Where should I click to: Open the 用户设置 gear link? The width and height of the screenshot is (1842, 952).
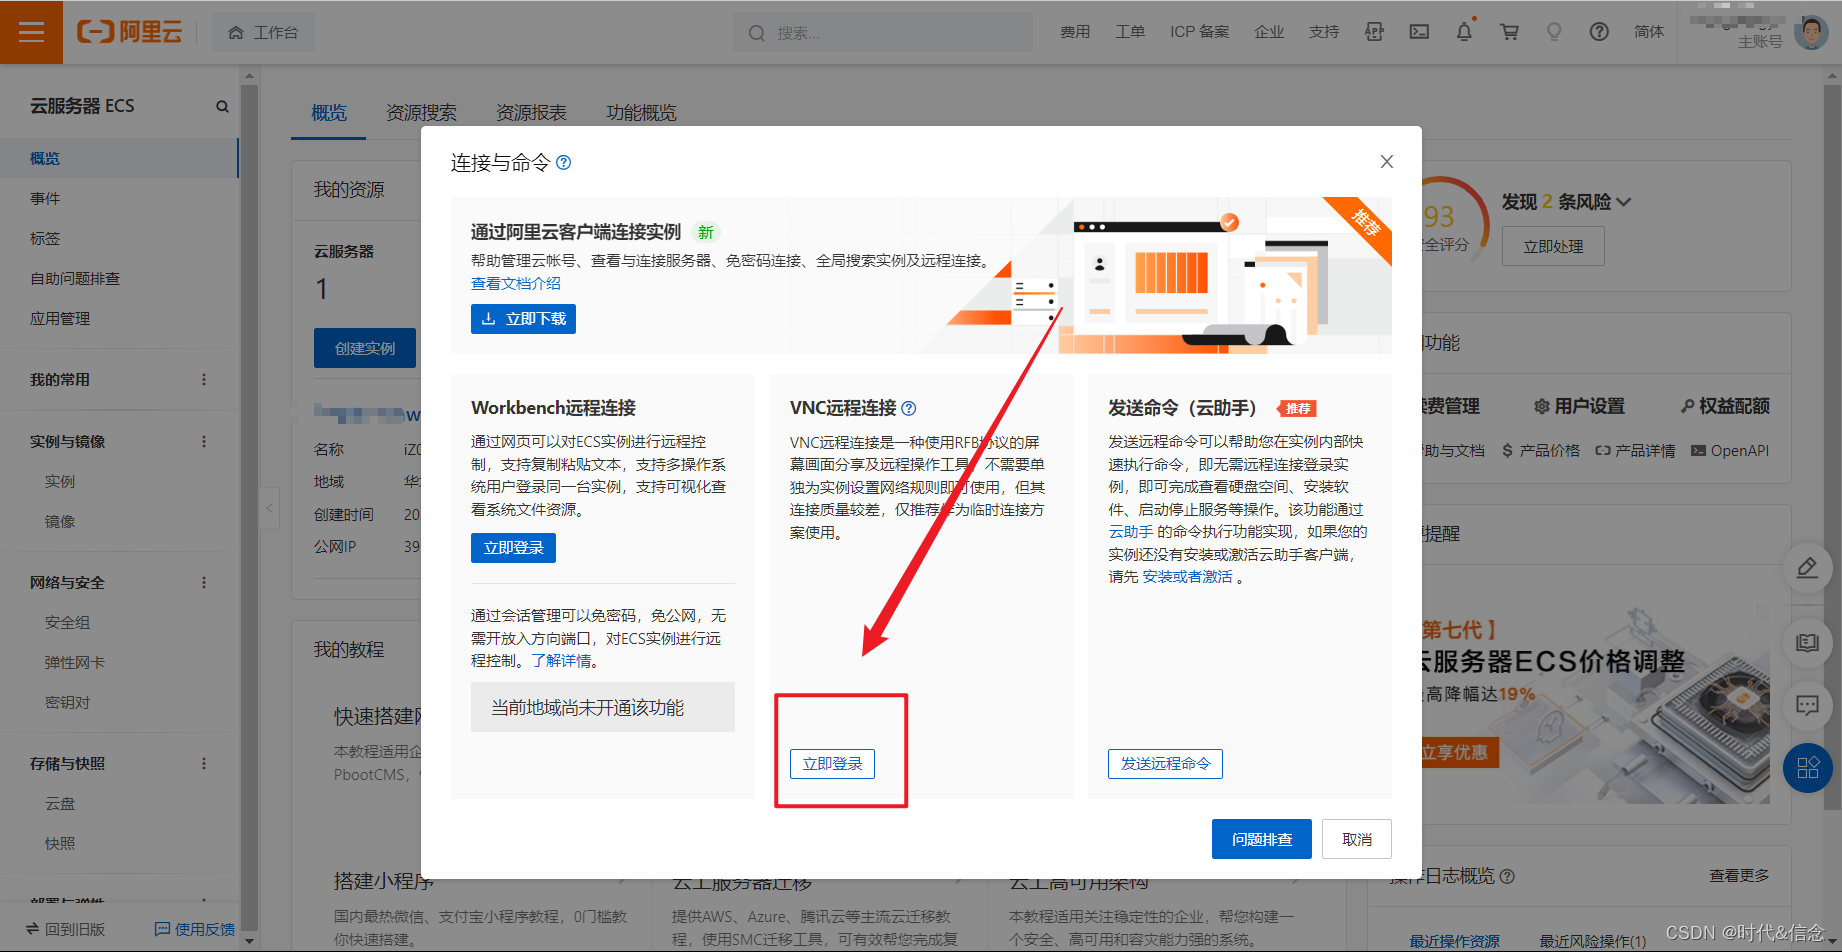tap(1579, 406)
